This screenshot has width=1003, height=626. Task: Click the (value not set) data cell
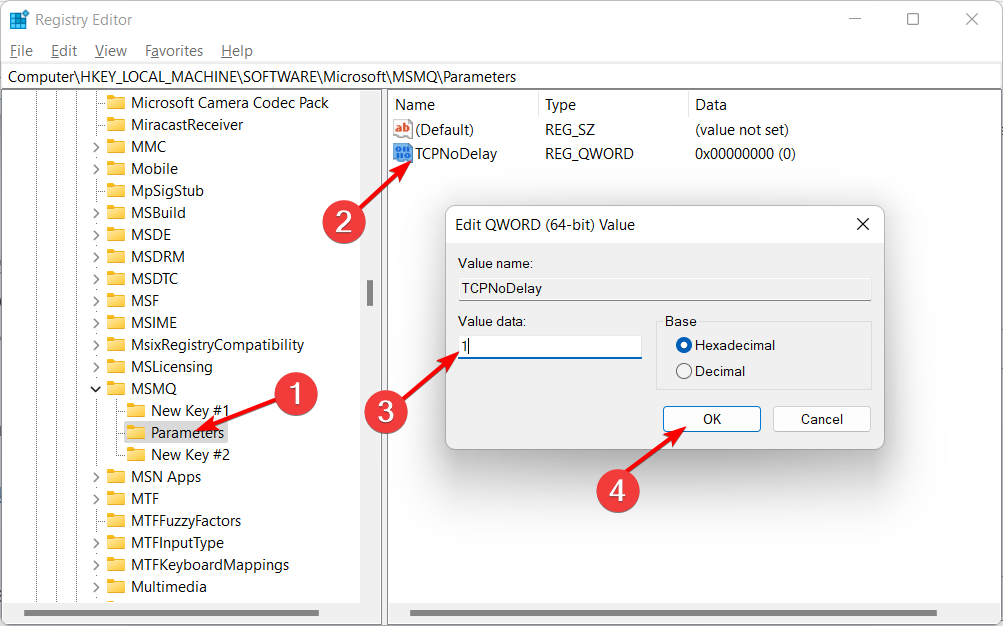click(742, 130)
